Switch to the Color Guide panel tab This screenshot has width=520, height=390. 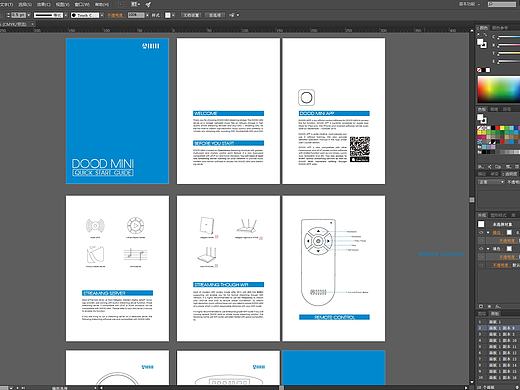click(x=500, y=28)
